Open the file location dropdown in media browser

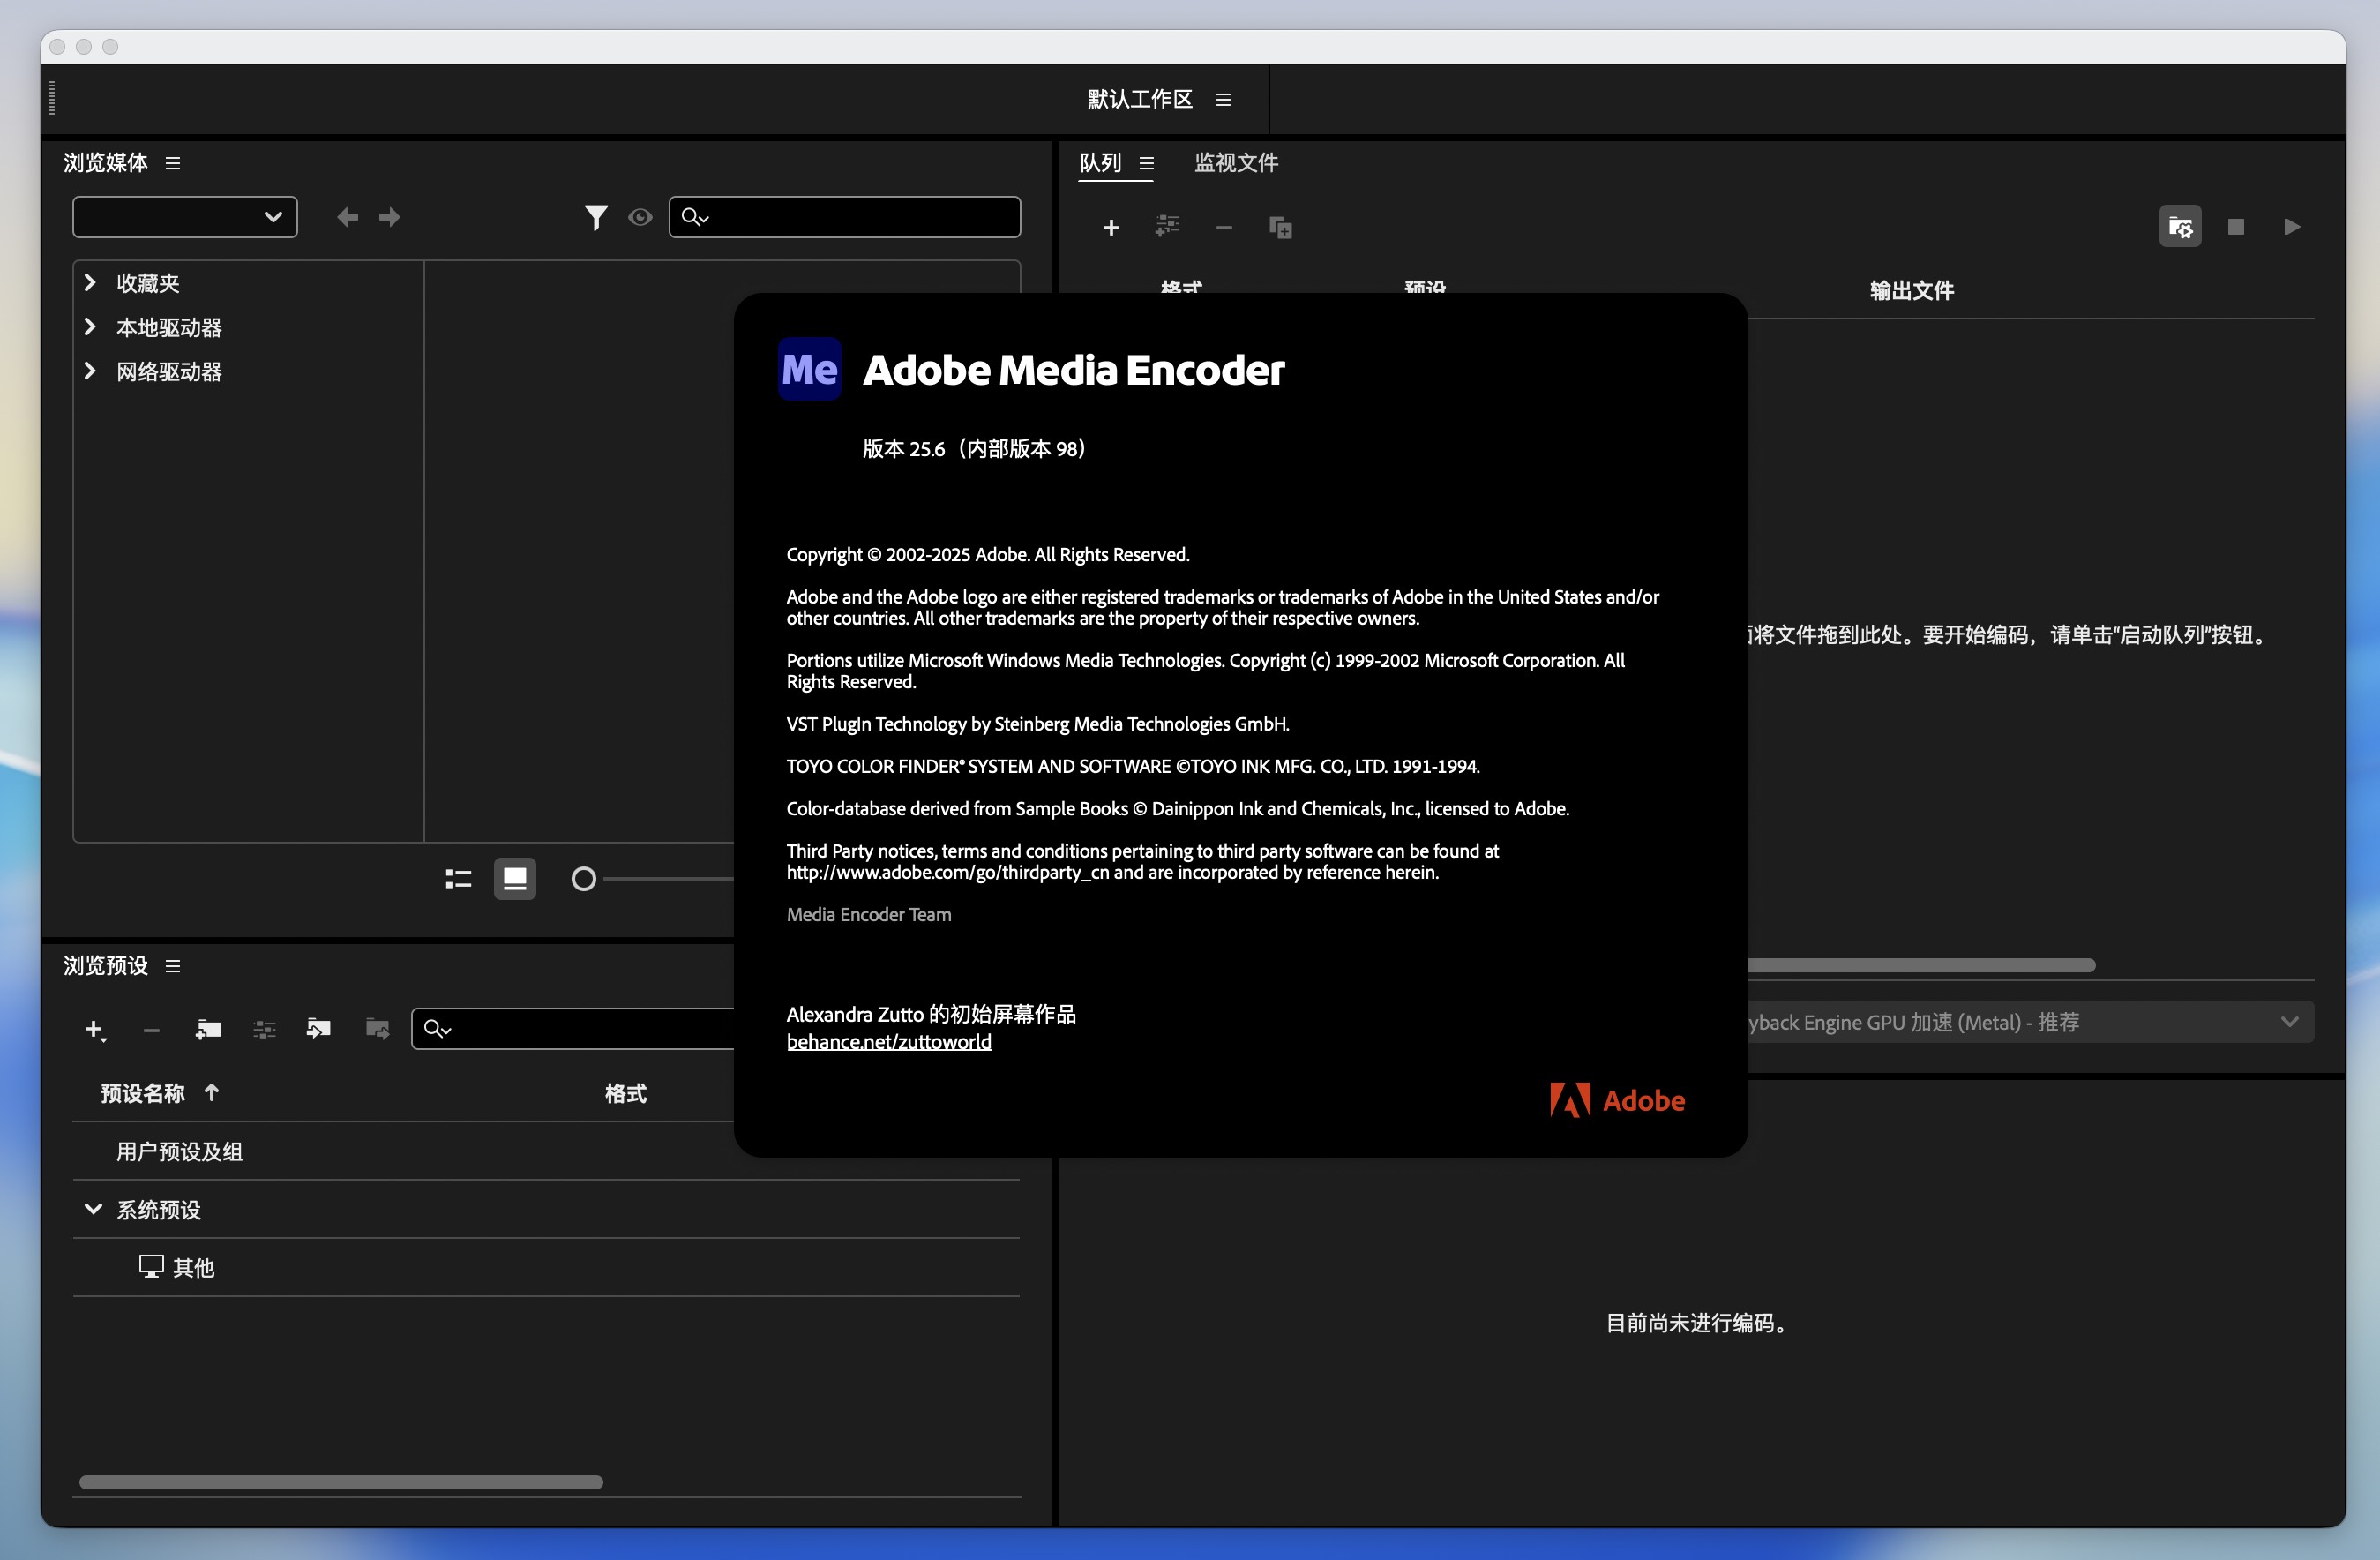click(184, 217)
